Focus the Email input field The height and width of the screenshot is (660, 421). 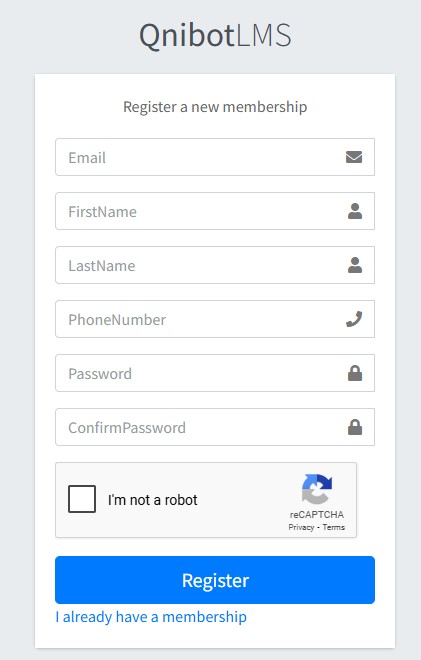215,157
